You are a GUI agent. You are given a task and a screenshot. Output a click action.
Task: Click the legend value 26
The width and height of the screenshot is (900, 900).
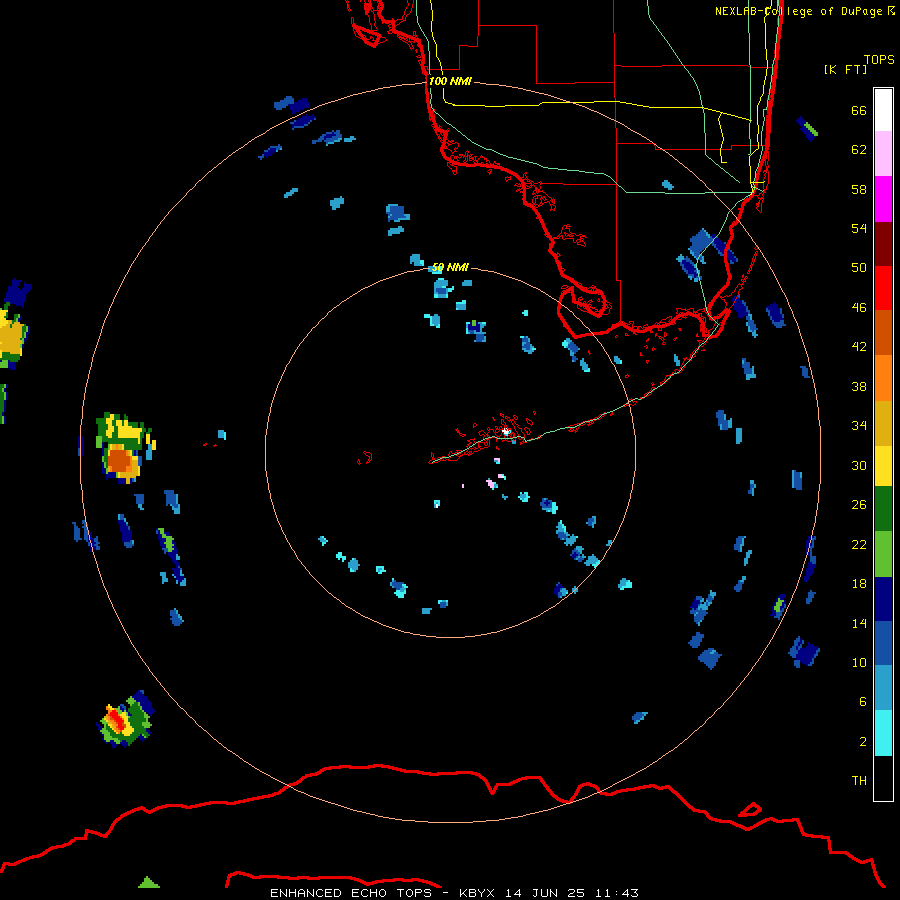coord(859,505)
